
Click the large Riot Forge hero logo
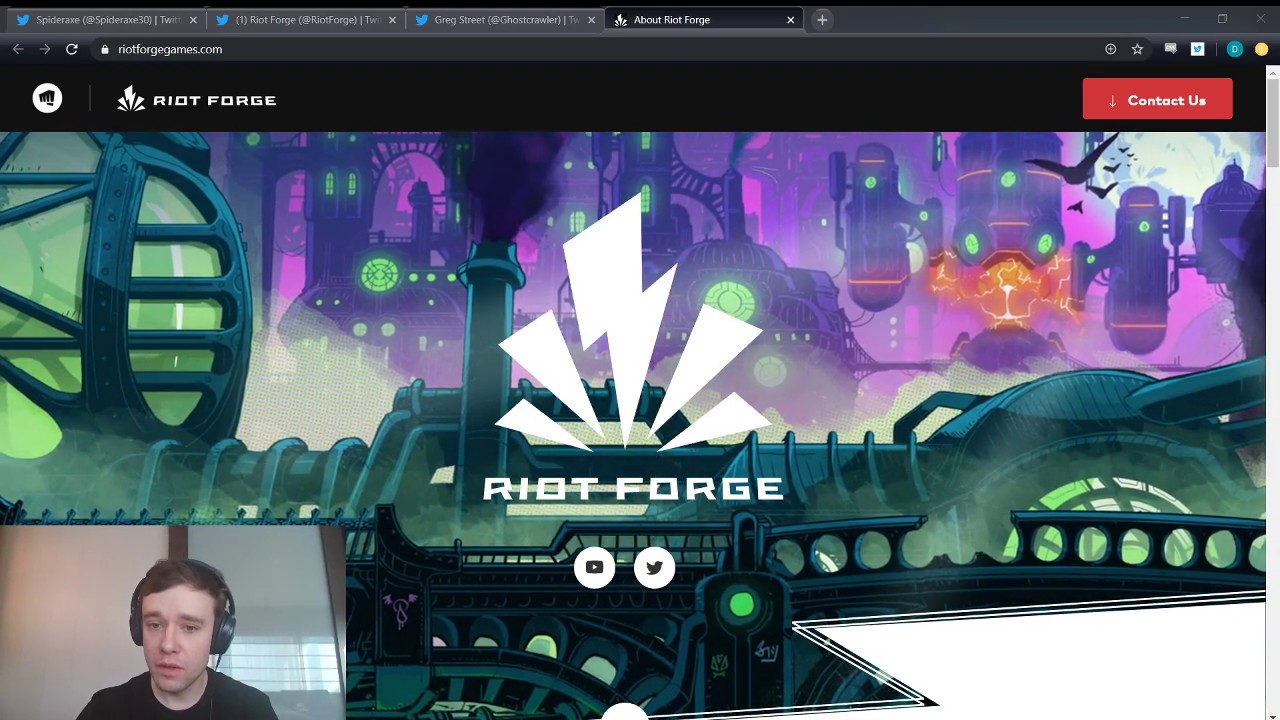pos(633,345)
